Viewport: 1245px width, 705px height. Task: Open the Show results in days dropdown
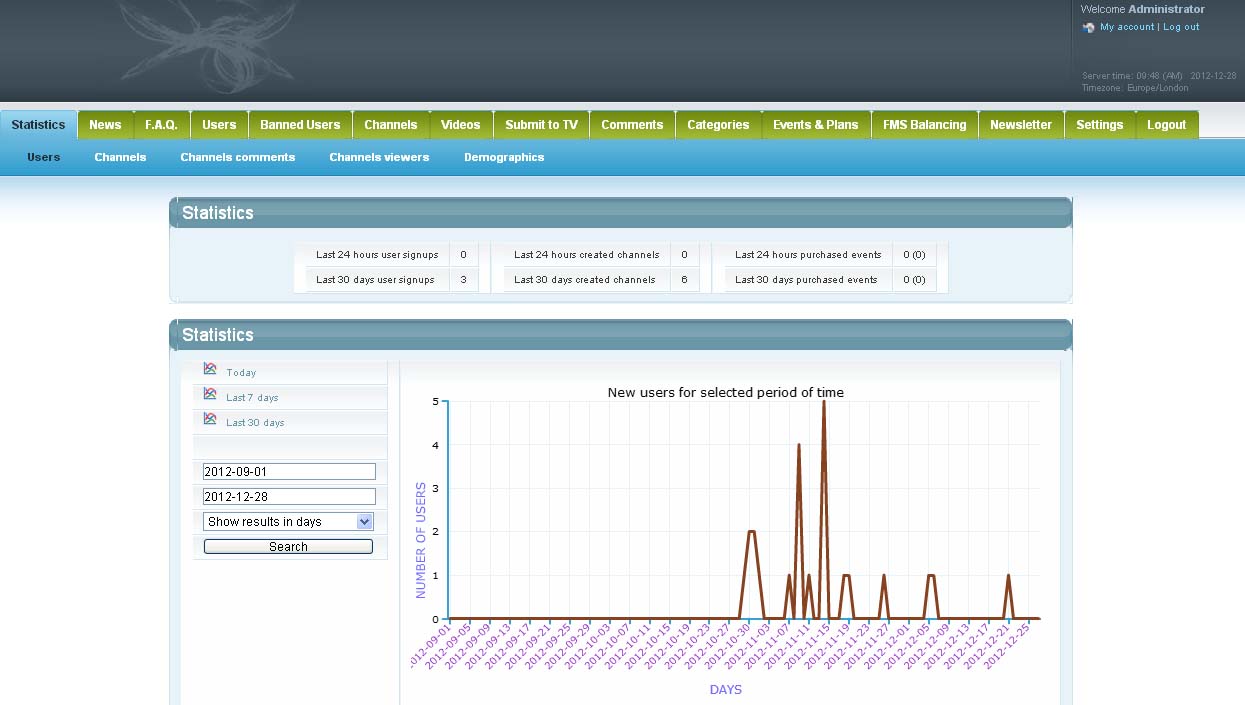[x=288, y=522]
